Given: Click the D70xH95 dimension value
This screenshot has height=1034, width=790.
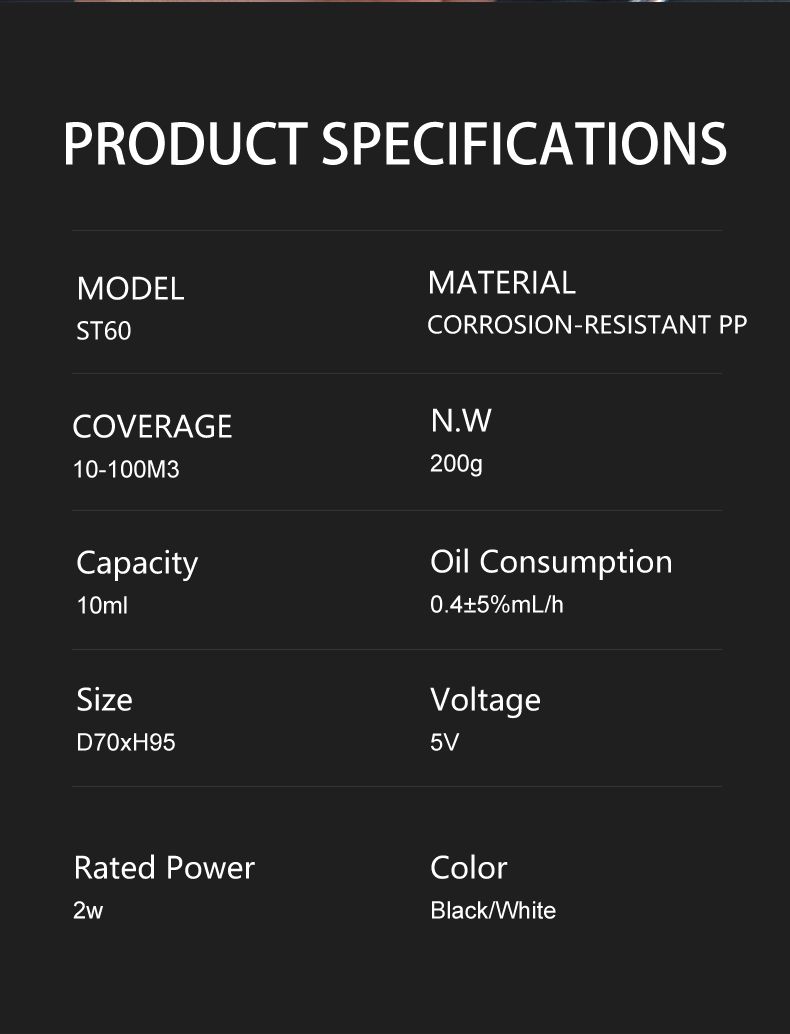Looking at the screenshot, I should 126,743.
